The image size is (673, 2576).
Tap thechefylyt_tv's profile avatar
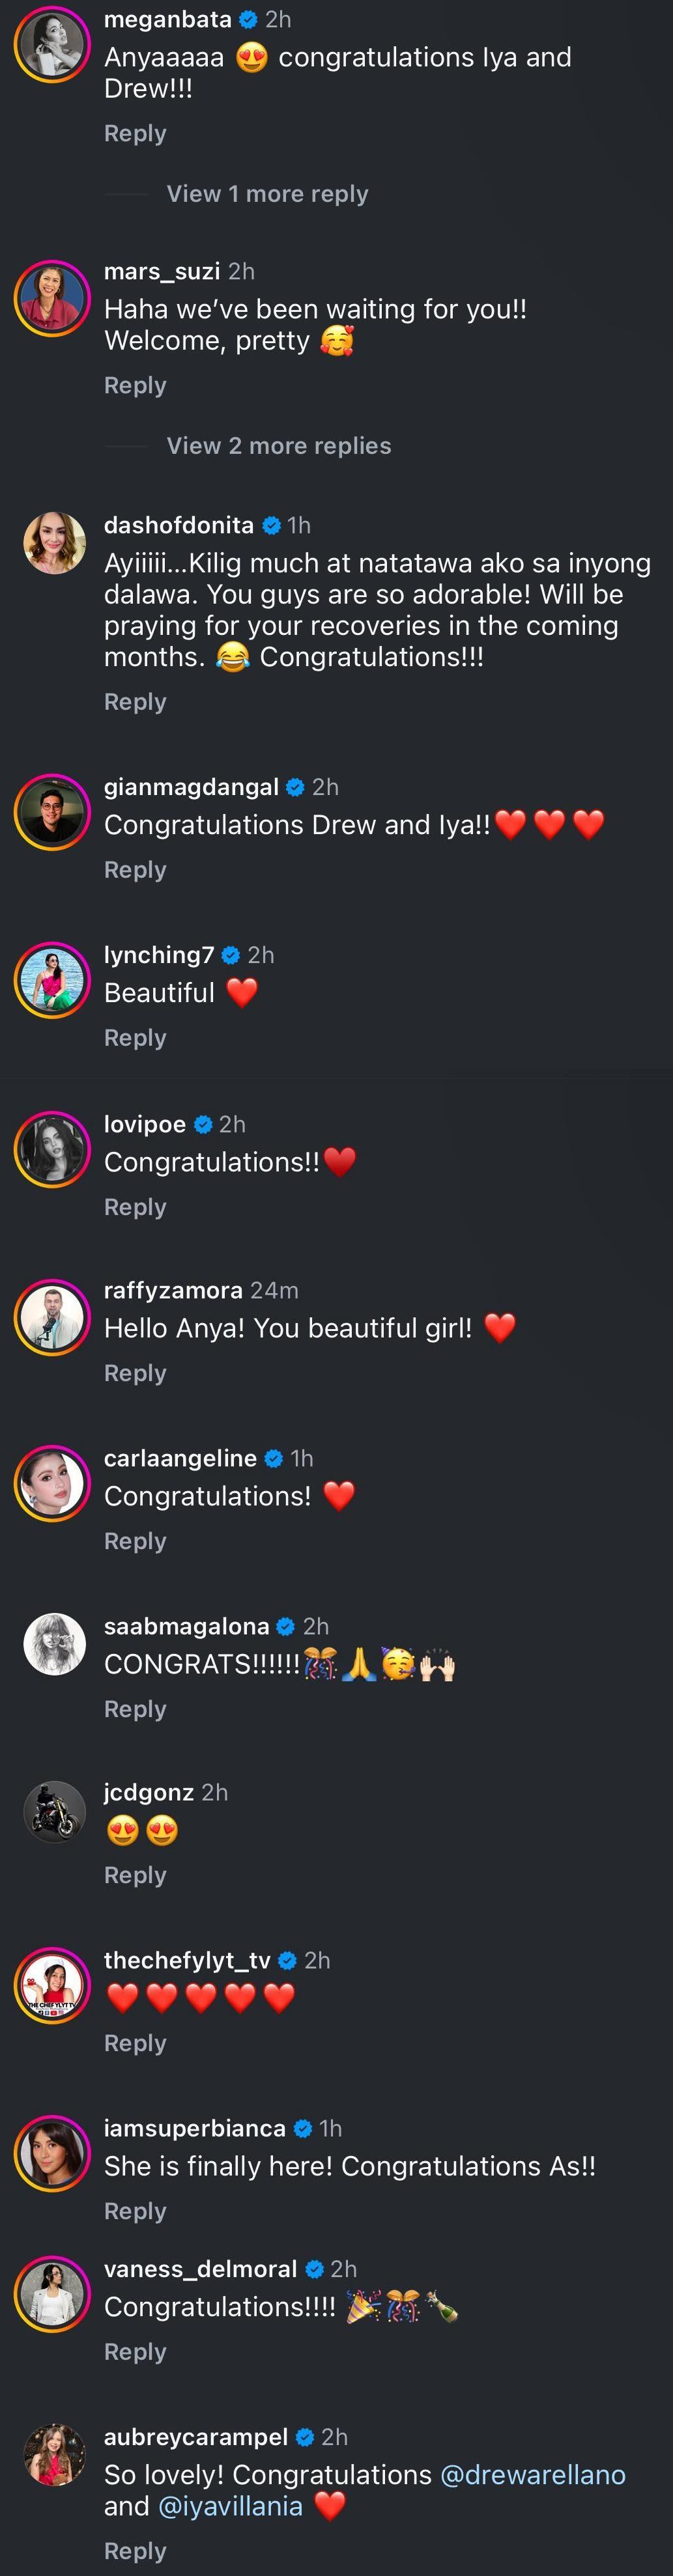(x=52, y=1985)
